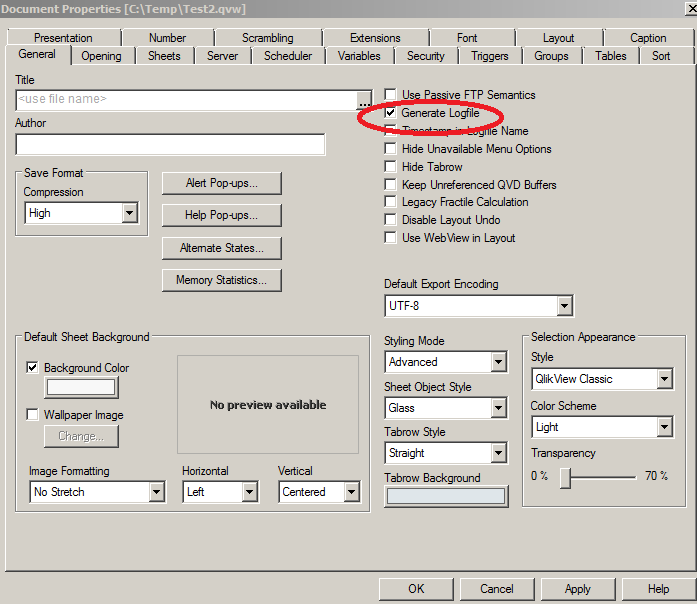Switch to the Sort tab

(x=661, y=56)
